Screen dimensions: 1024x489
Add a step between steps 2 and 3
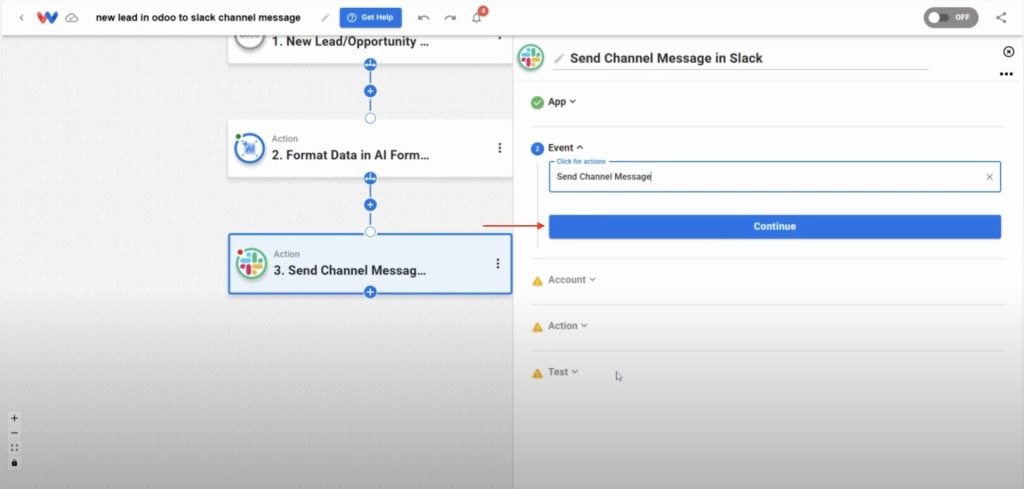pyautogui.click(x=370, y=204)
